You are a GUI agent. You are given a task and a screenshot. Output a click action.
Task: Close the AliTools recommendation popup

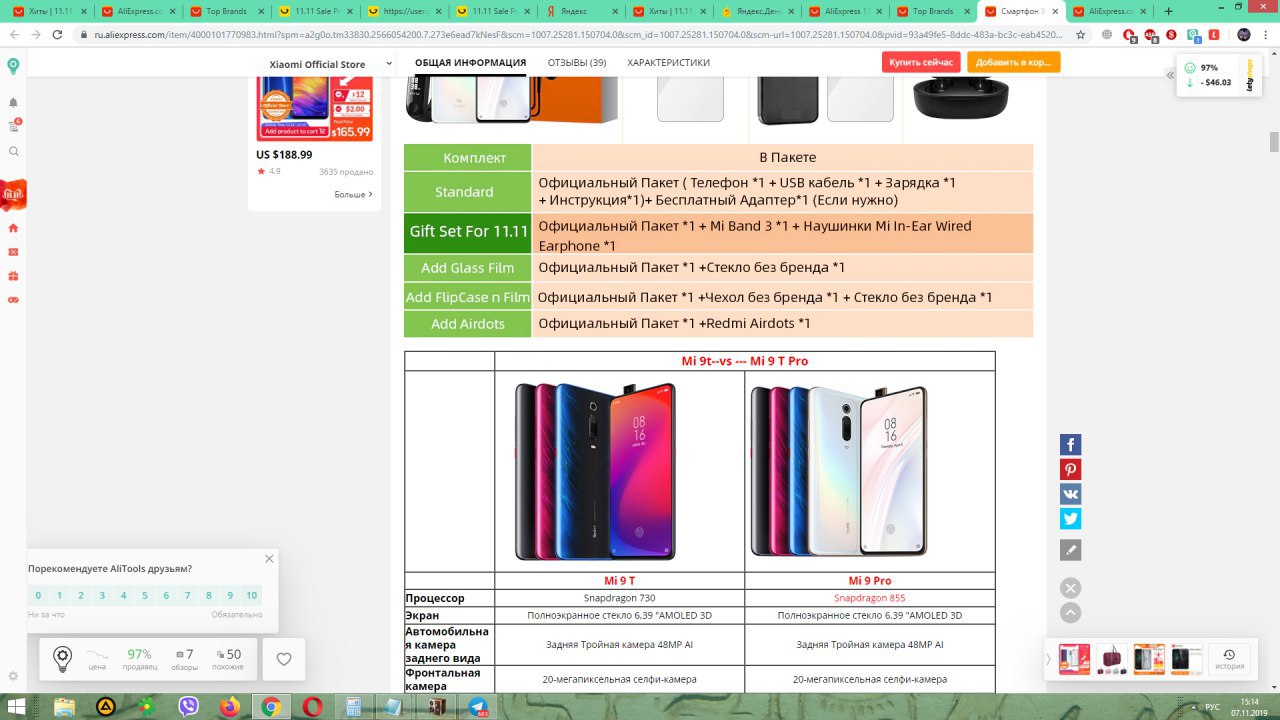(x=269, y=559)
